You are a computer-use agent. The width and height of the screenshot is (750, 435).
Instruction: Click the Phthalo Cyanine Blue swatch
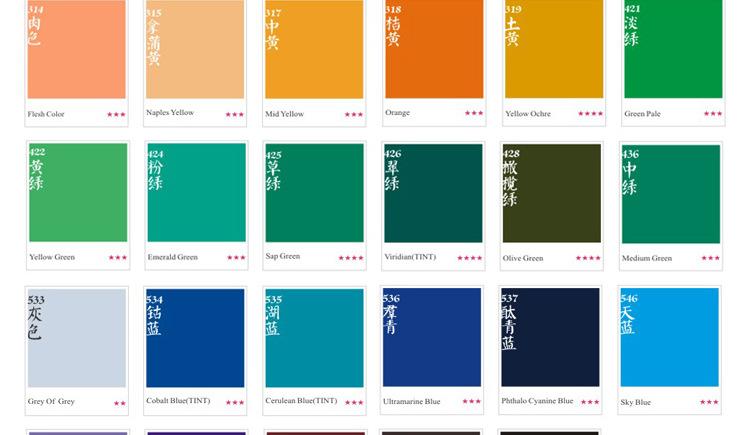coord(550,338)
